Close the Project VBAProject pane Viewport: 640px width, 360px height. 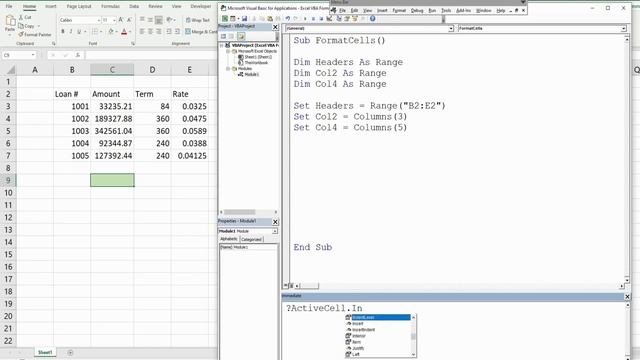click(x=275, y=27)
